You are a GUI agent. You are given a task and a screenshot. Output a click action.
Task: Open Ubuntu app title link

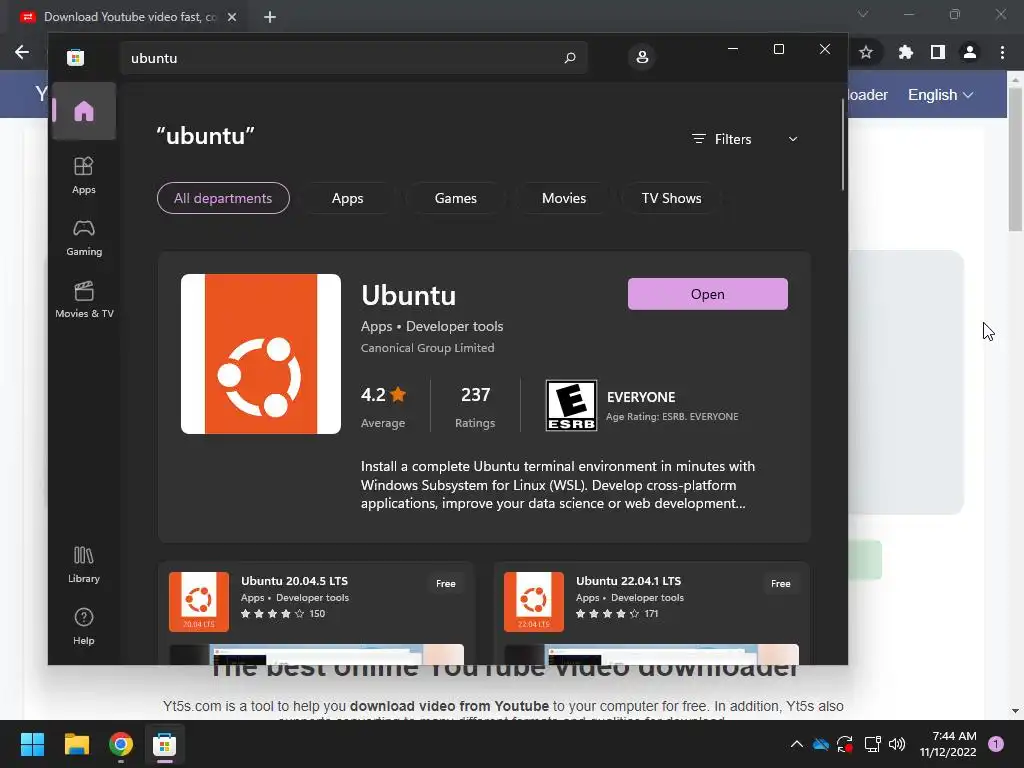(409, 295)
